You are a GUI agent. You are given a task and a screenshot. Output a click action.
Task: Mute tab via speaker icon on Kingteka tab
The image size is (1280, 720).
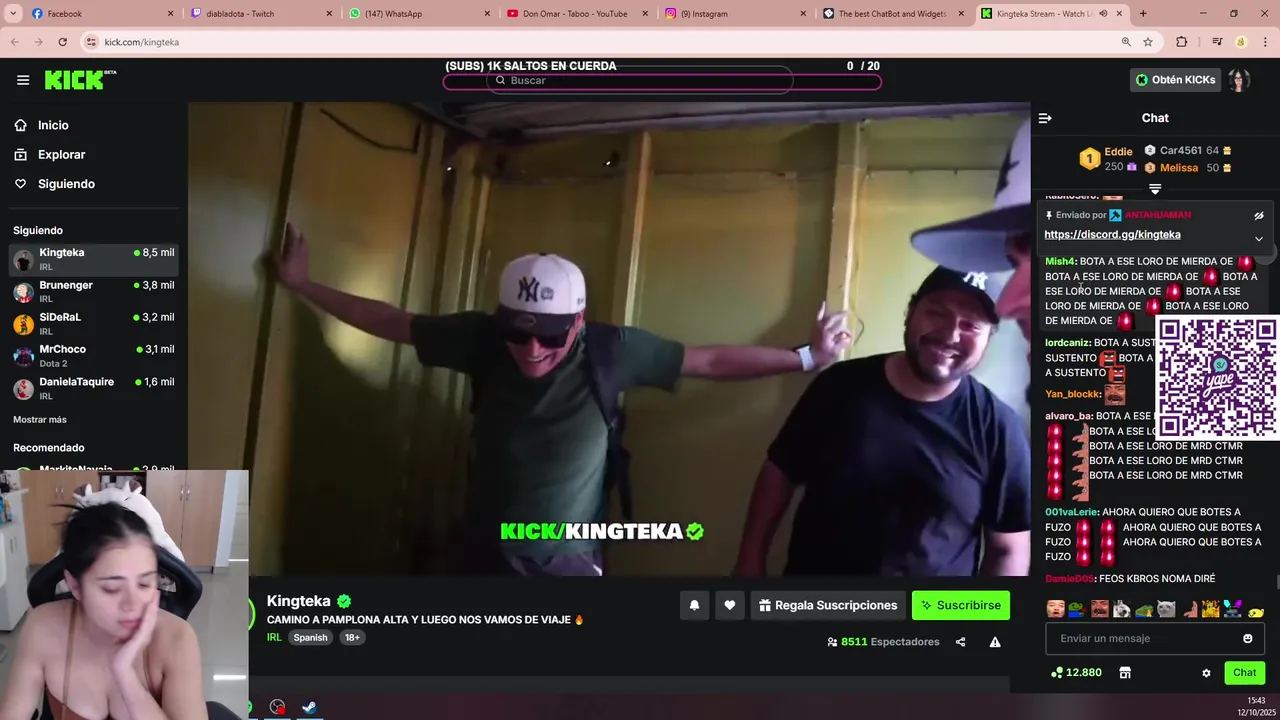point(1103,14)
